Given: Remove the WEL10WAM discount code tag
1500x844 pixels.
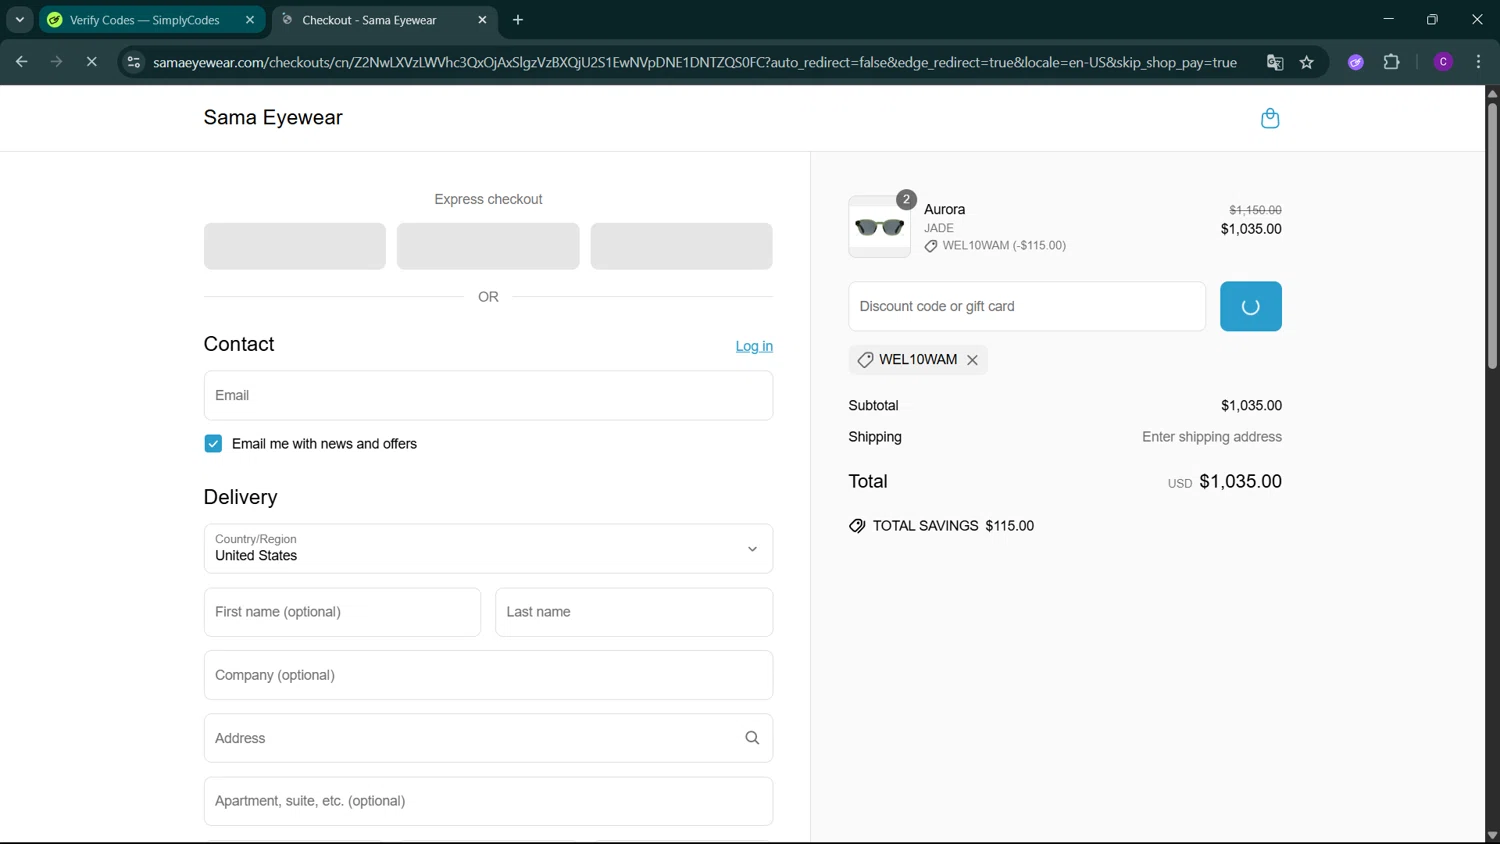Looking at the screenshot, I should (972, 360).
